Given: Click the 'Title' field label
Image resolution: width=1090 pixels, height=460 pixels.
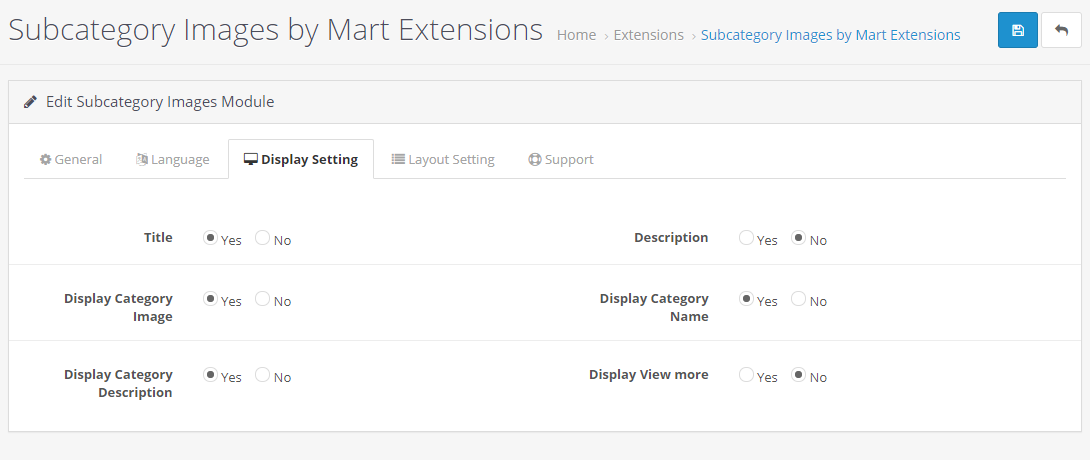Looking at the screenshot, I should click(x=158, y=238).
